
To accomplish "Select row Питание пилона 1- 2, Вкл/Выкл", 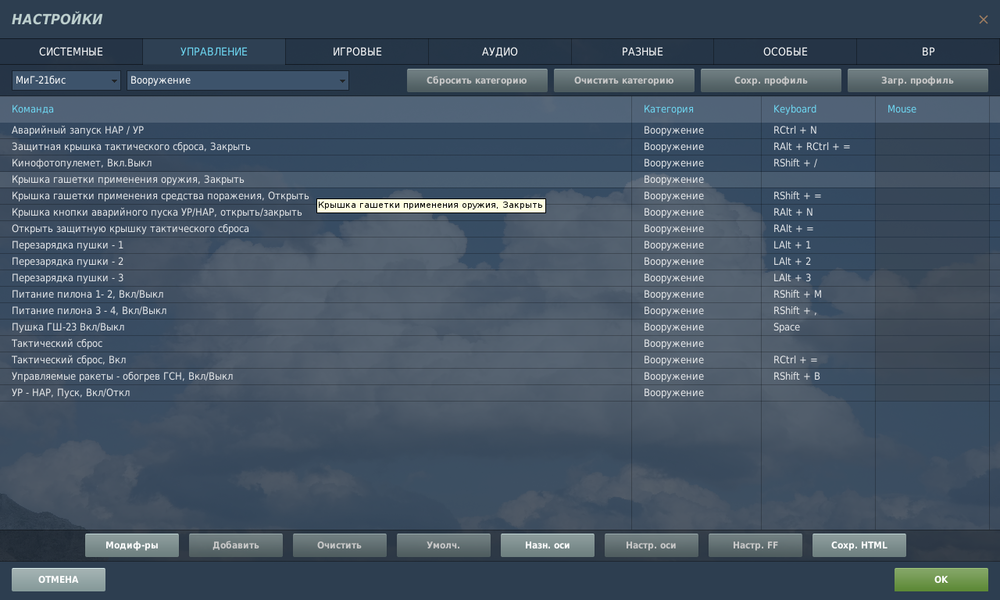I will (x=495, y=295).
